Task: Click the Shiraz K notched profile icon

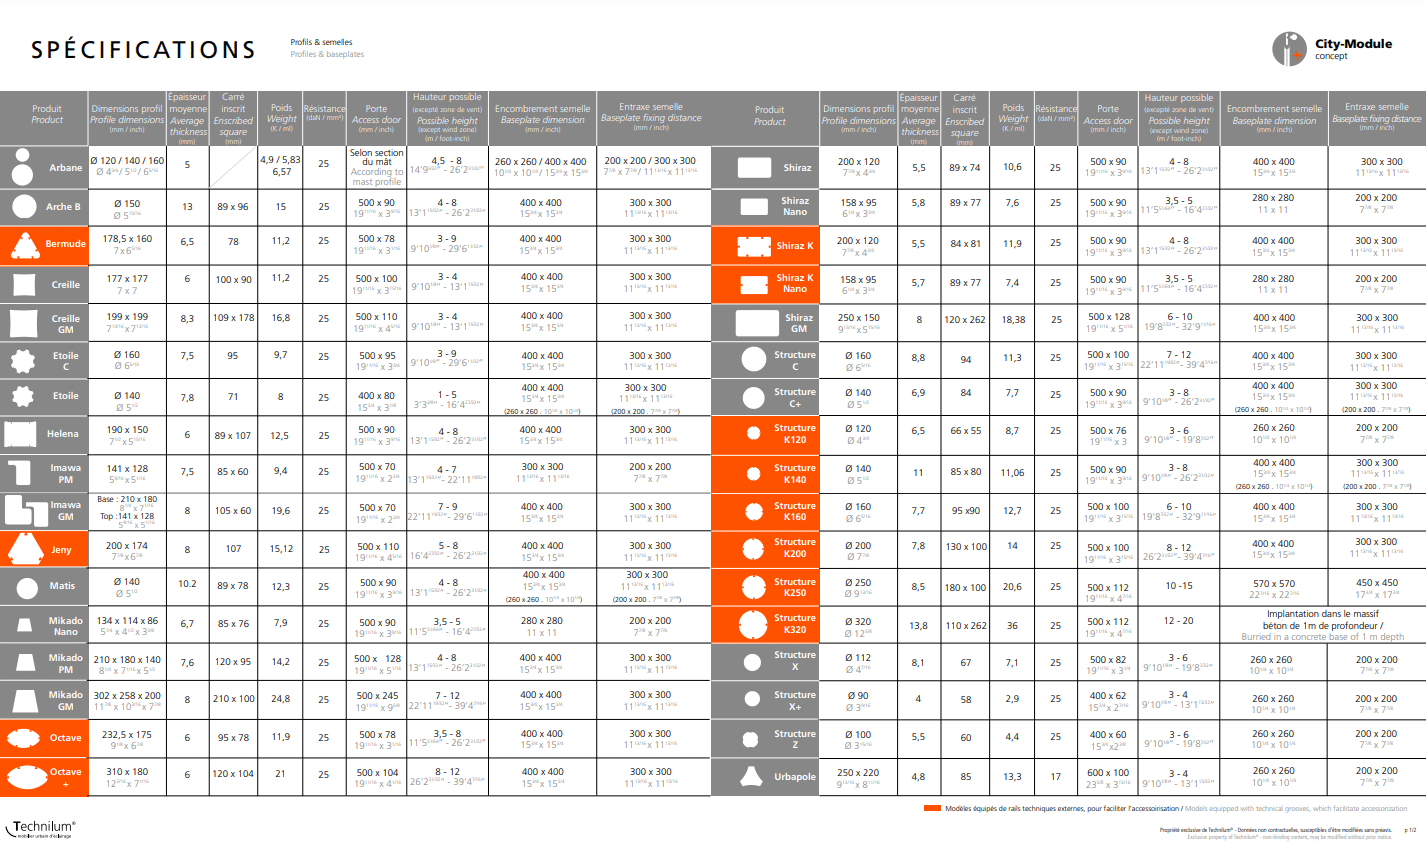Action: point(754,246)
